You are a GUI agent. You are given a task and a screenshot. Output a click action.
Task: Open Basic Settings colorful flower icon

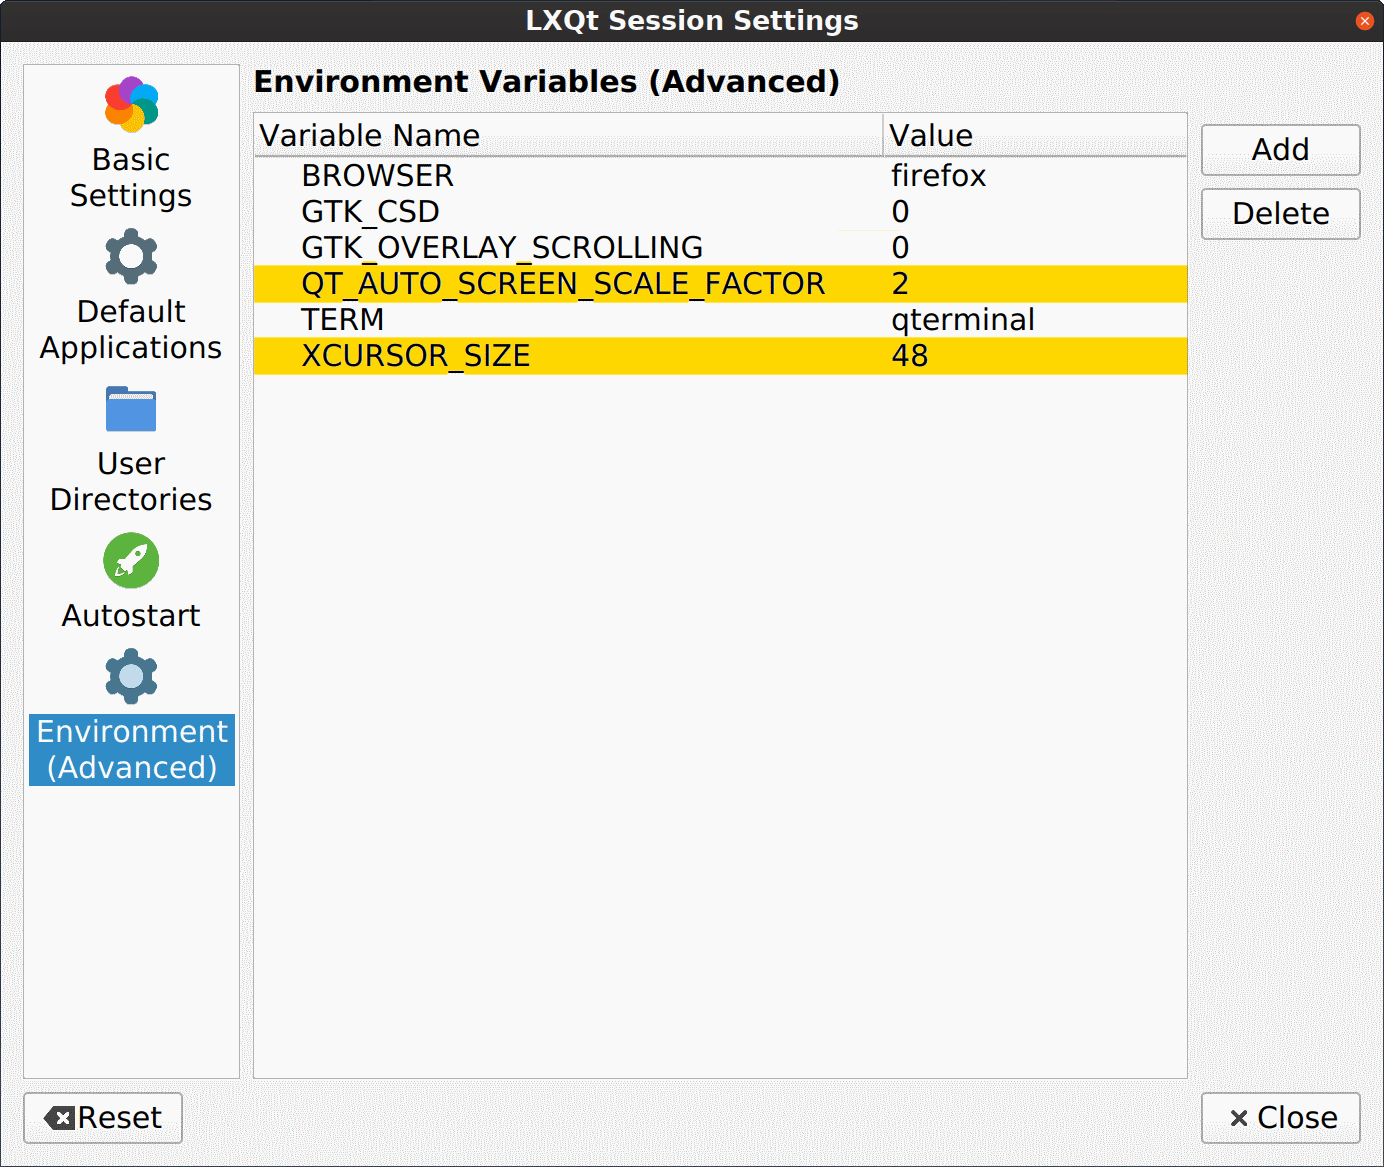coord(131,104)
